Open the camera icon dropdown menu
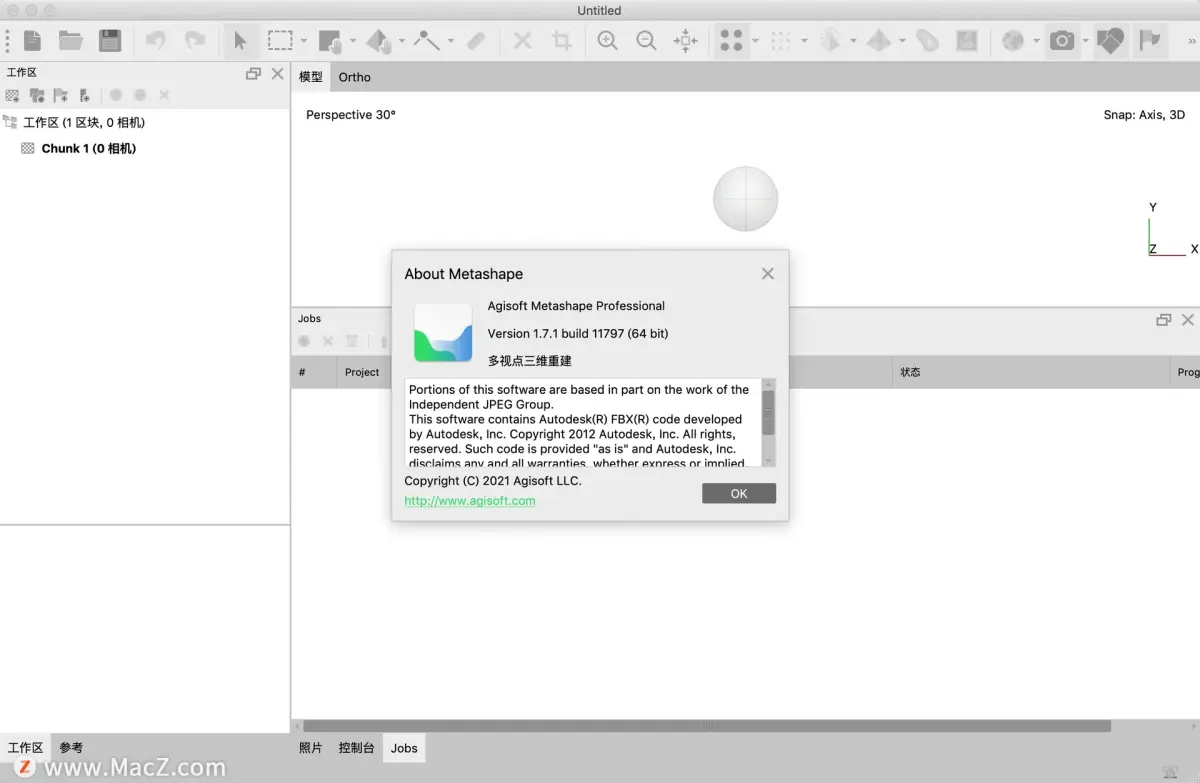 (x=1085, y=41)
